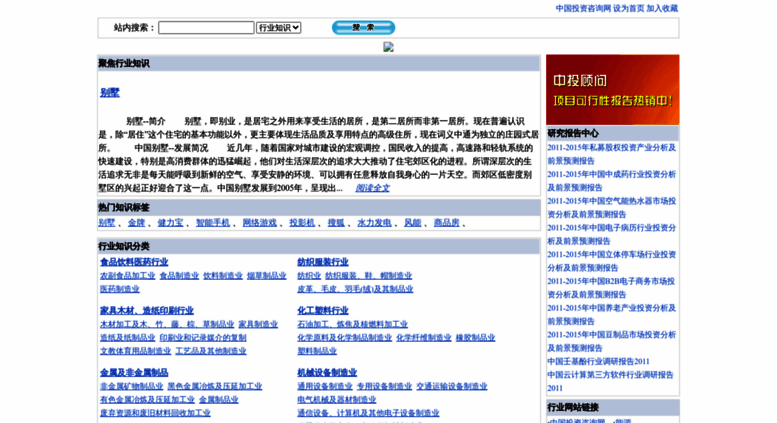Image resolution: width=777 pixels, height=423 pixels.
Task: Click 加入收藏 at page top
Action: [662, 8]
